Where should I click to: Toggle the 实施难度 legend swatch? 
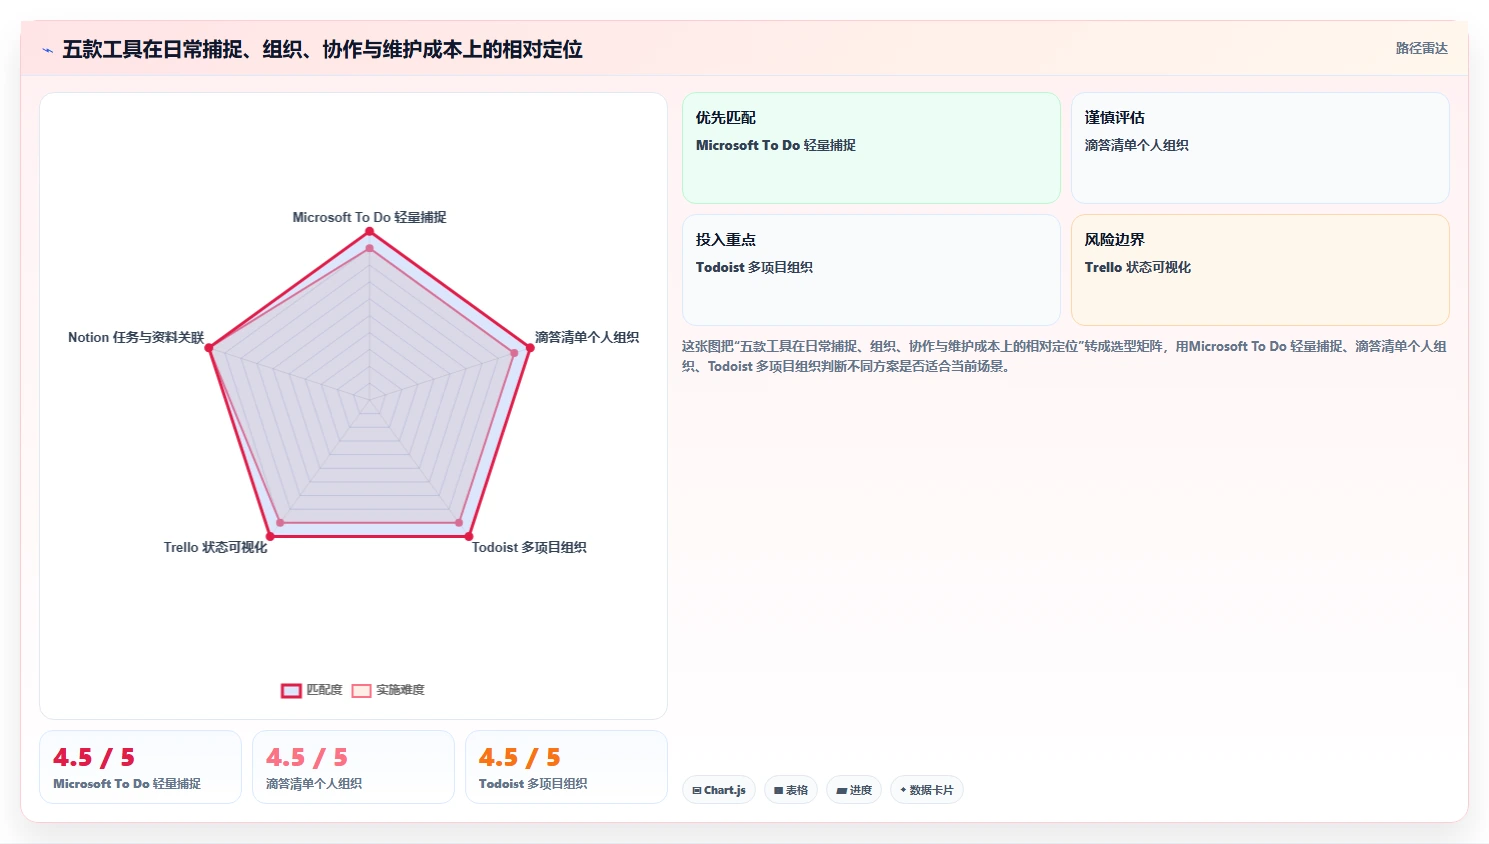click(361, 690)
